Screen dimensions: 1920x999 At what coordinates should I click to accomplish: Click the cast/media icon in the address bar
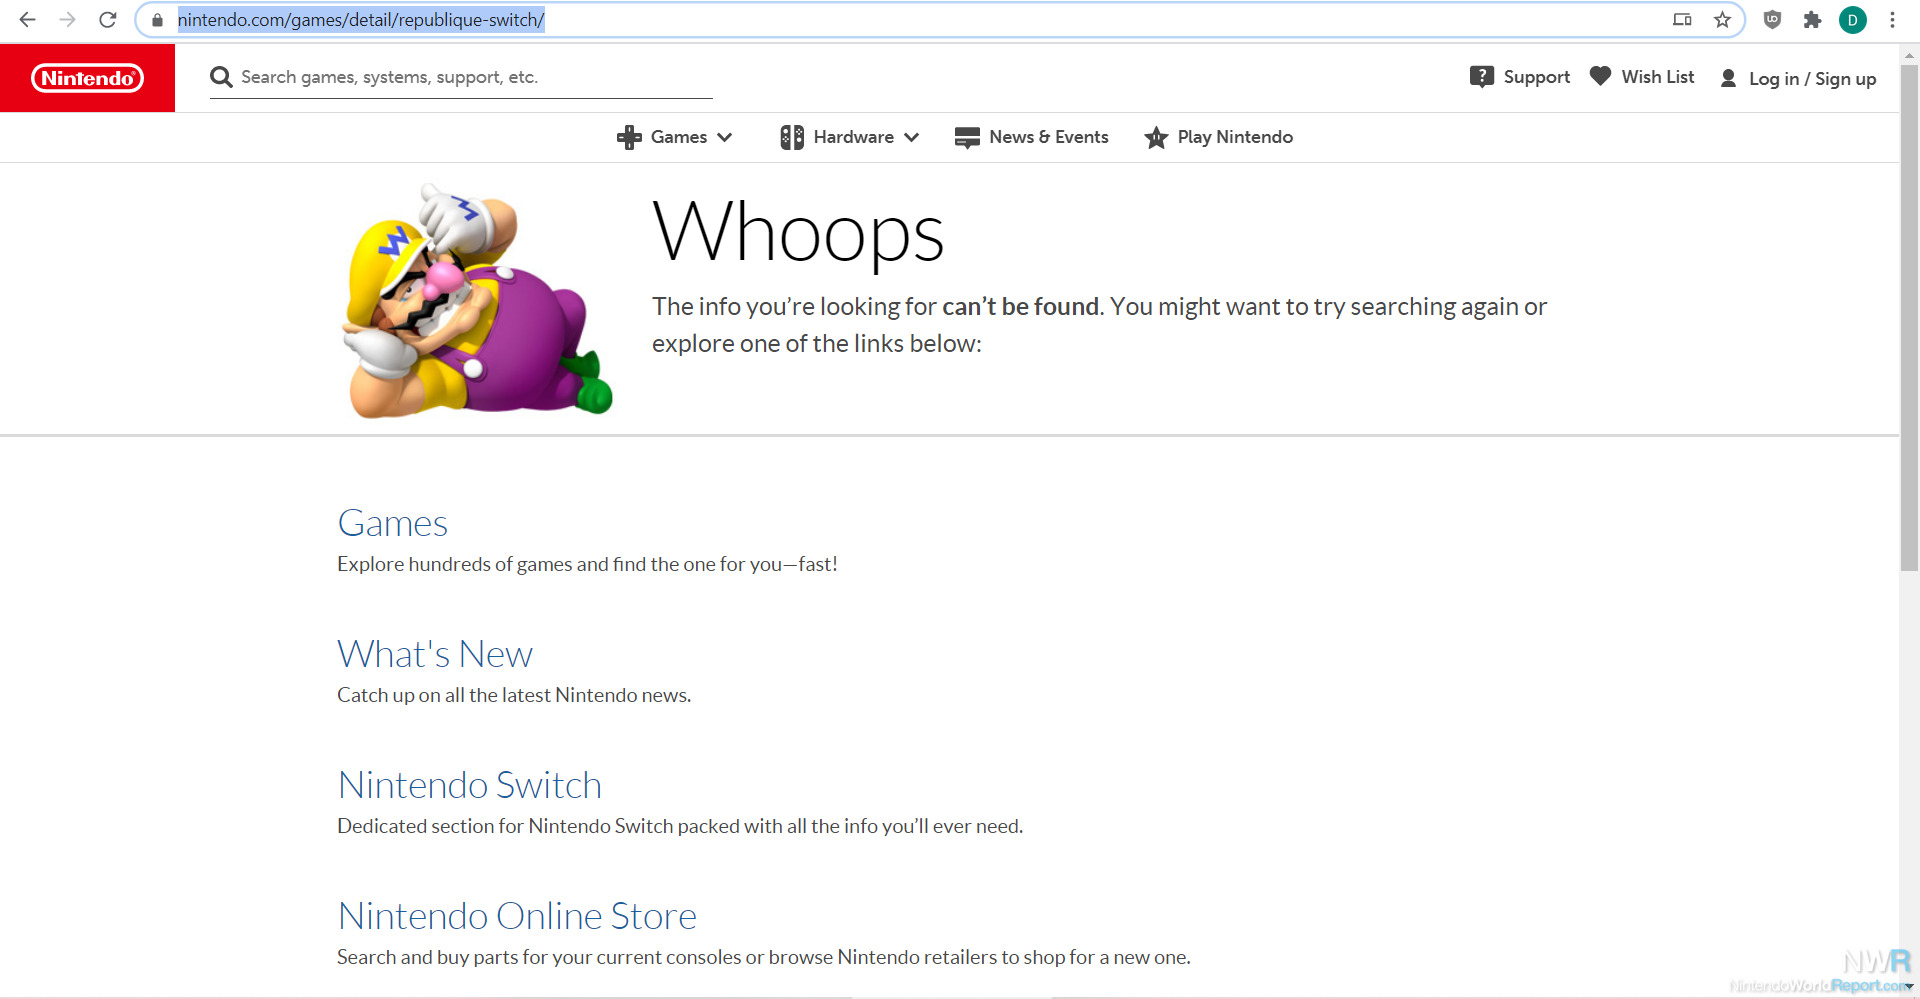(1682, 20)
